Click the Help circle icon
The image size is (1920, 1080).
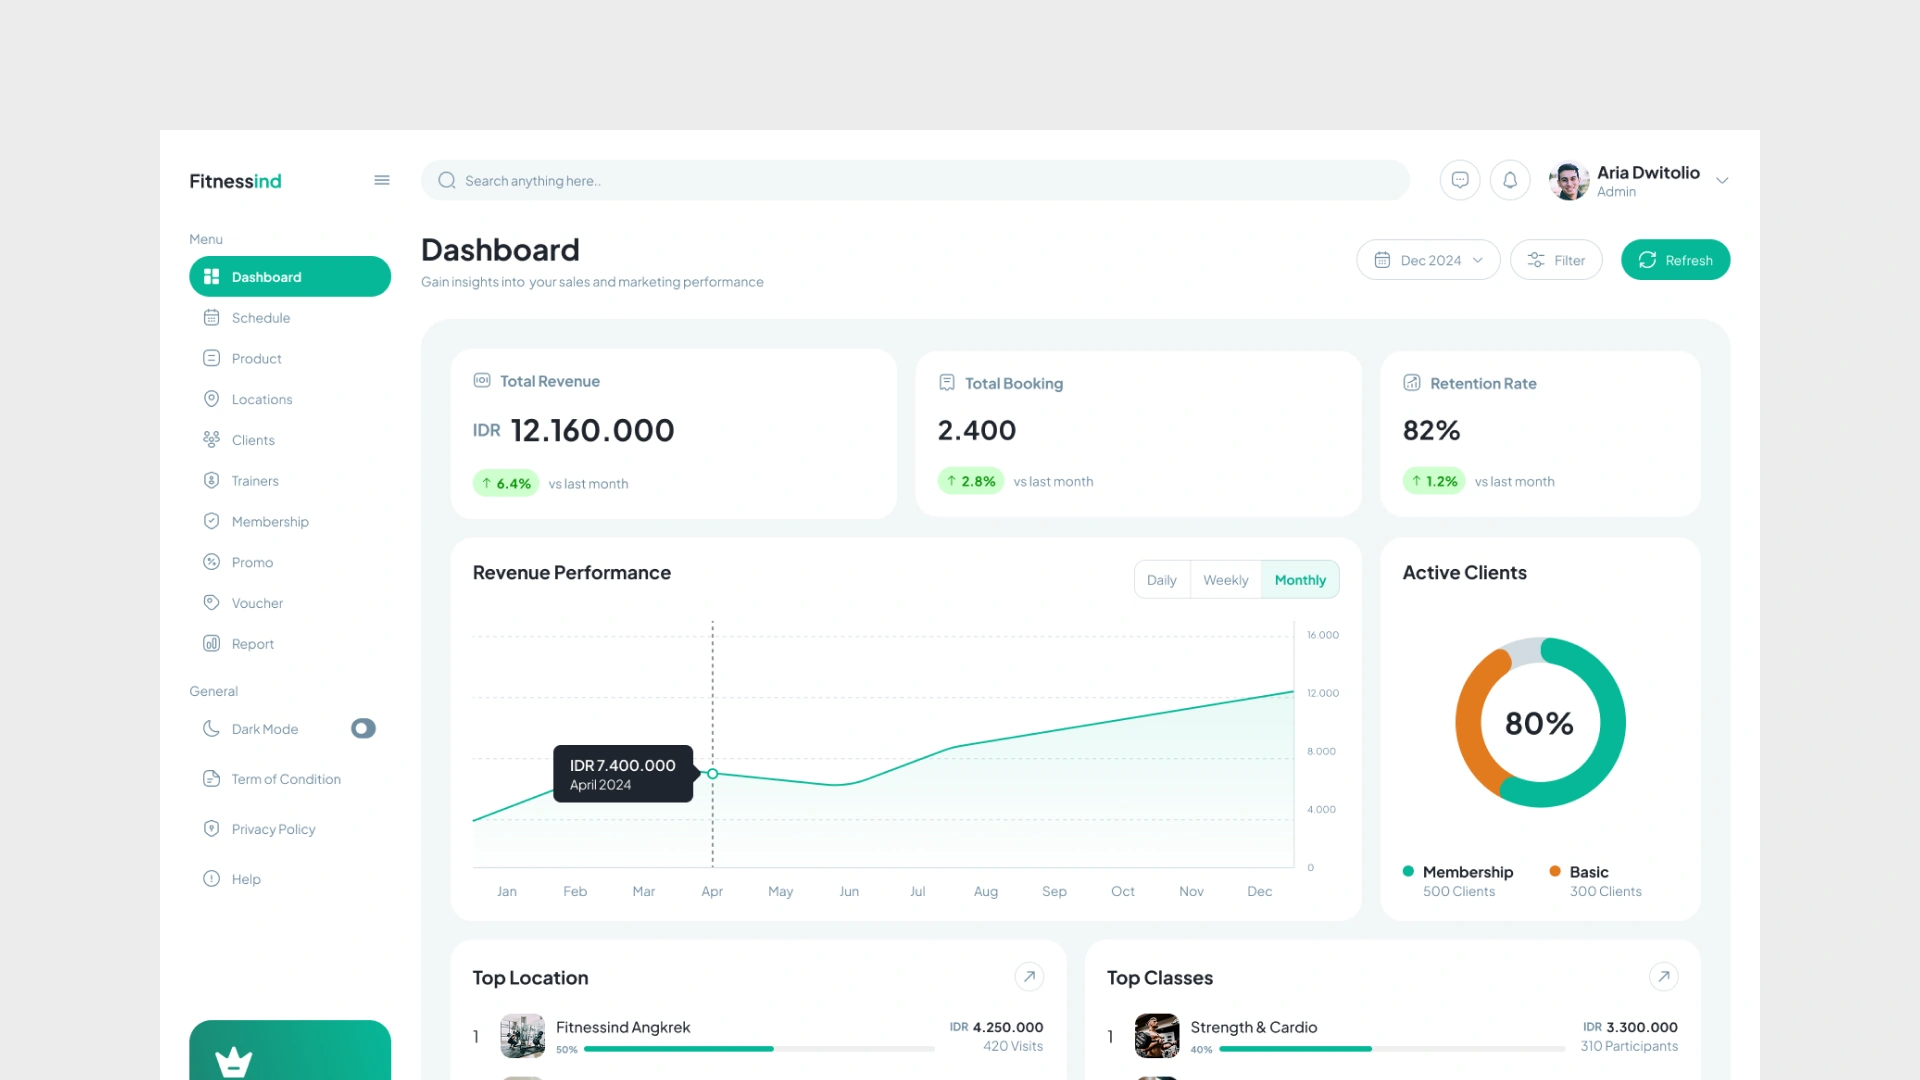tap(211, 878)
